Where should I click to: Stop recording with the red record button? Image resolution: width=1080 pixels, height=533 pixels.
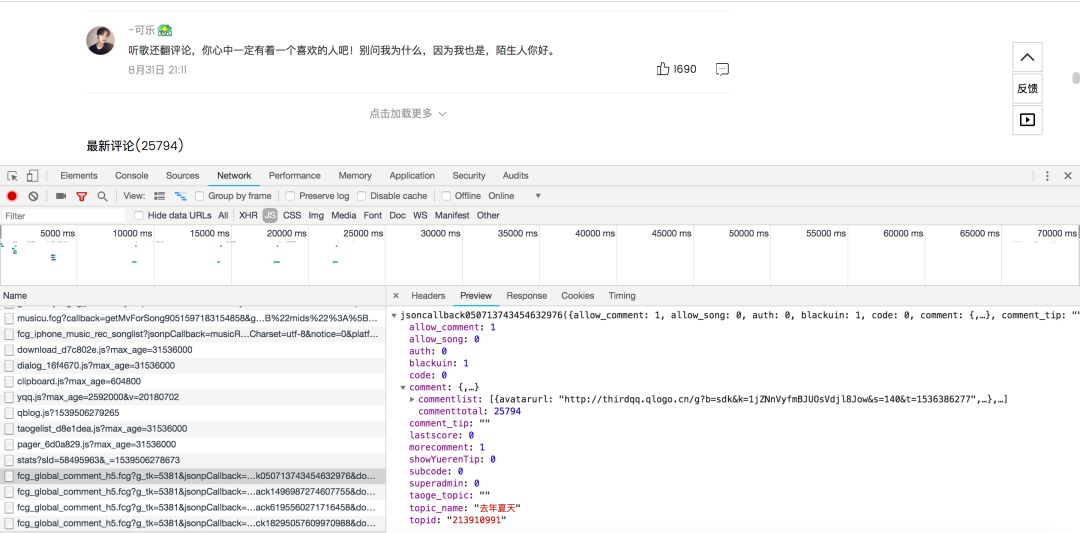(12, 196)
